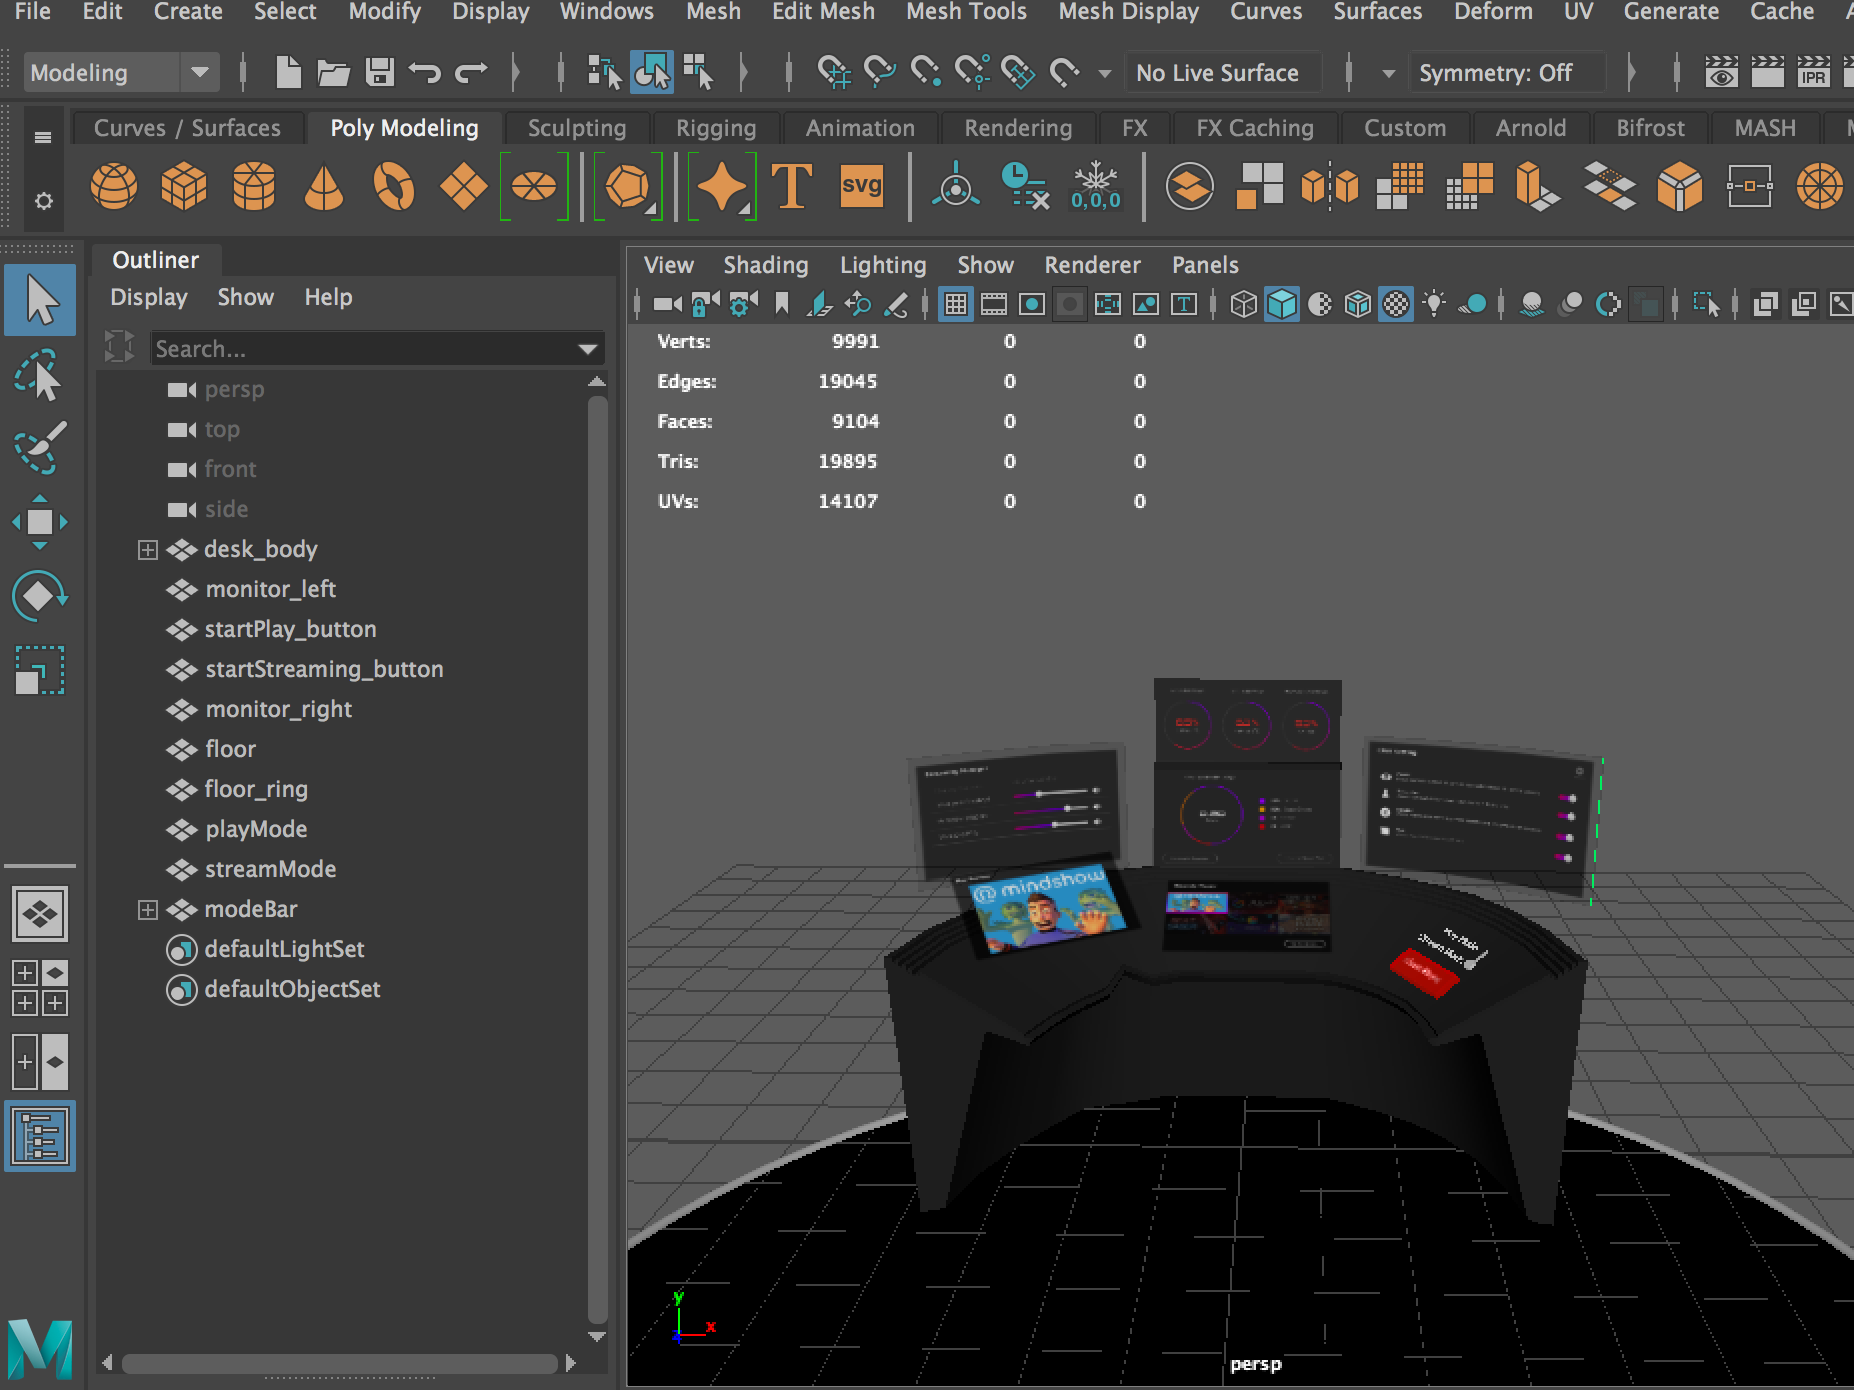The width and height of the screenshot is (1854, 1390).
Task: Open the viewport Renderer menu
Action: click(x=1092, y=265)
